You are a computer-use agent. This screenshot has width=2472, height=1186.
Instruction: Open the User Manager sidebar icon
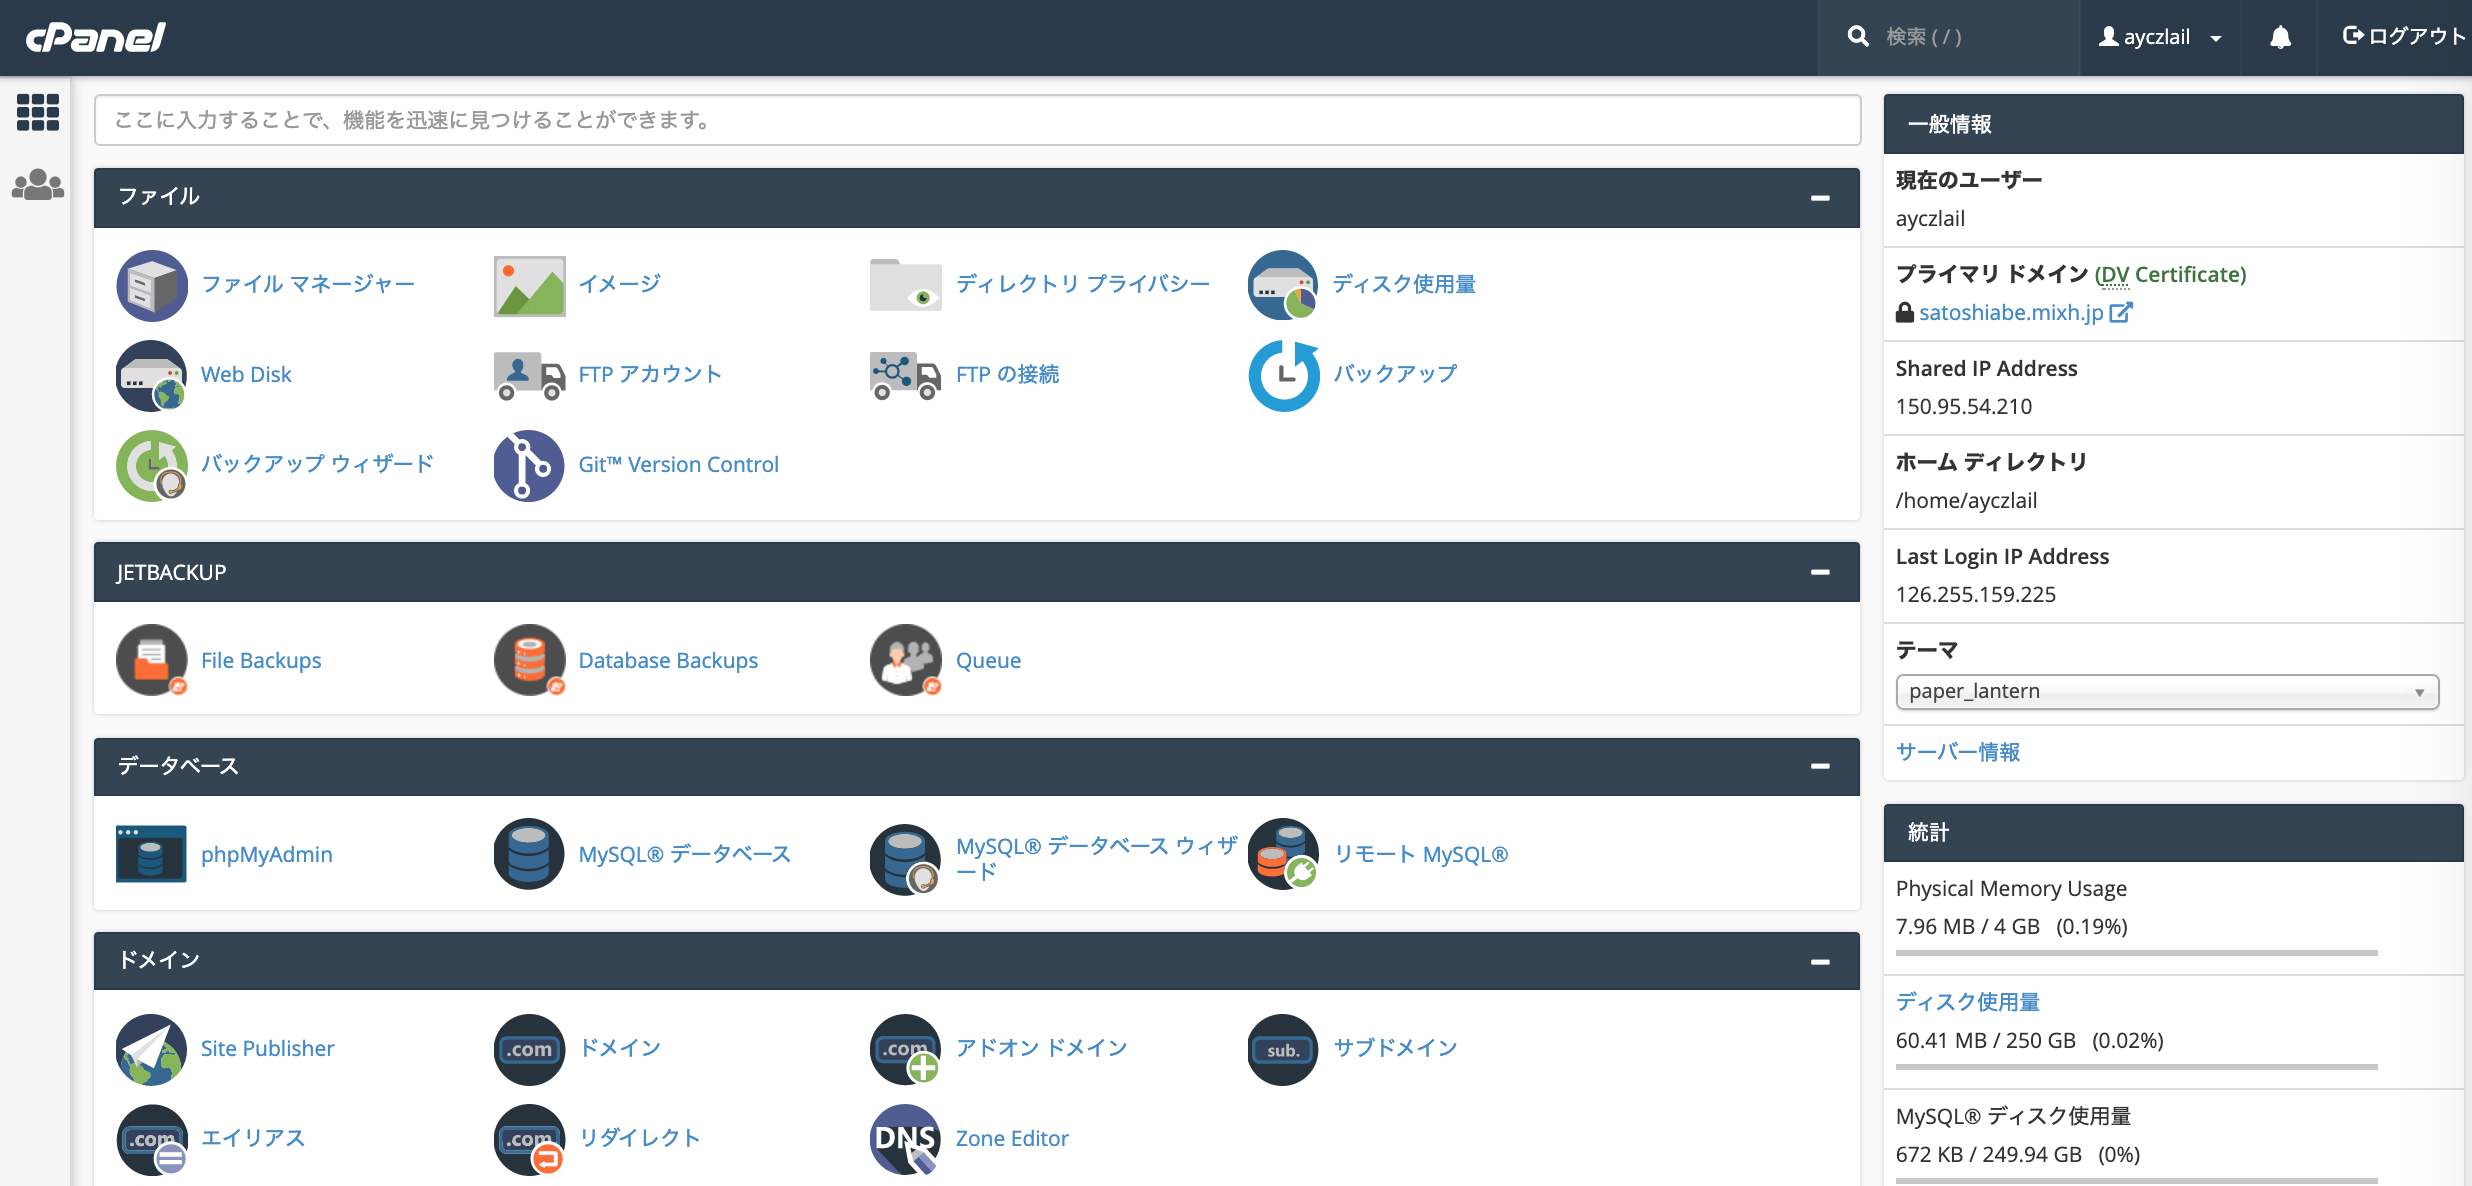pyautogui.click(x=38, y=185)
